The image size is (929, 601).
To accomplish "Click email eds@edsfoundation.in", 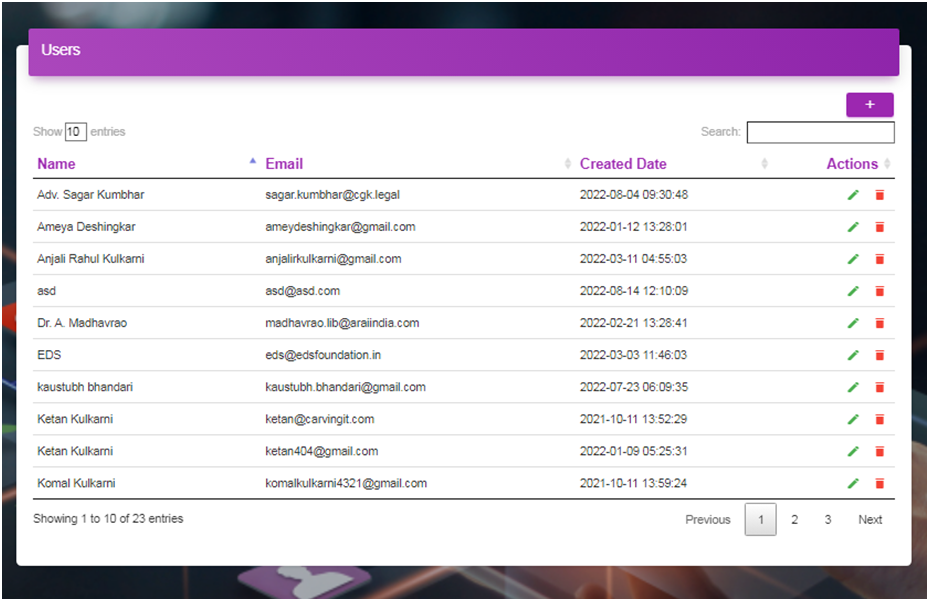I will coord(323,355).
